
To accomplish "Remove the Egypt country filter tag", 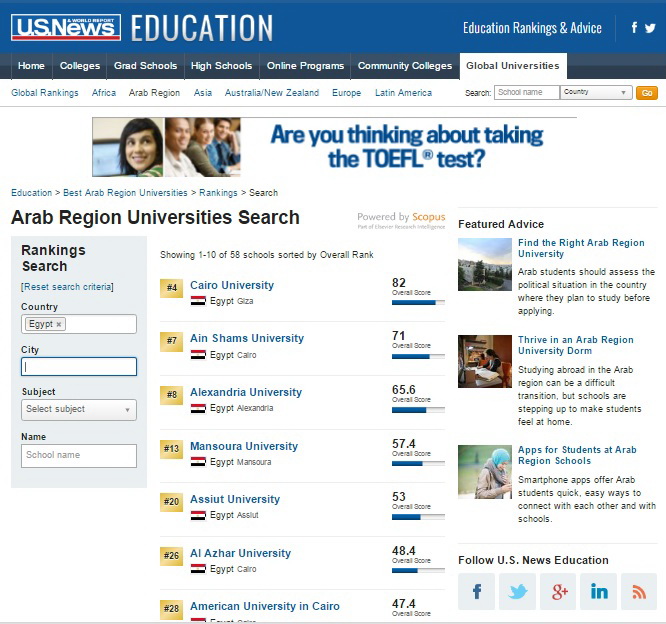I will (x=59, y=324).
